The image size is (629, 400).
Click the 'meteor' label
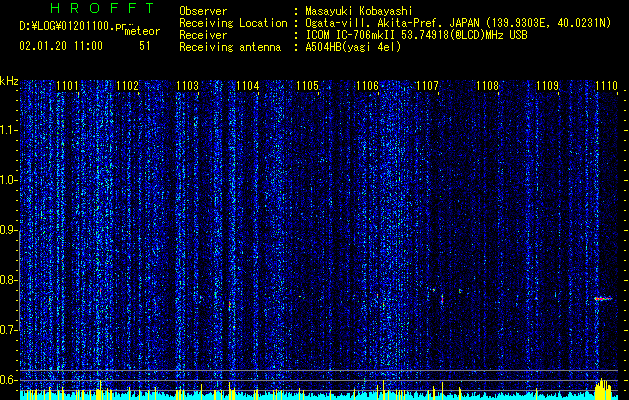[142, 31]
